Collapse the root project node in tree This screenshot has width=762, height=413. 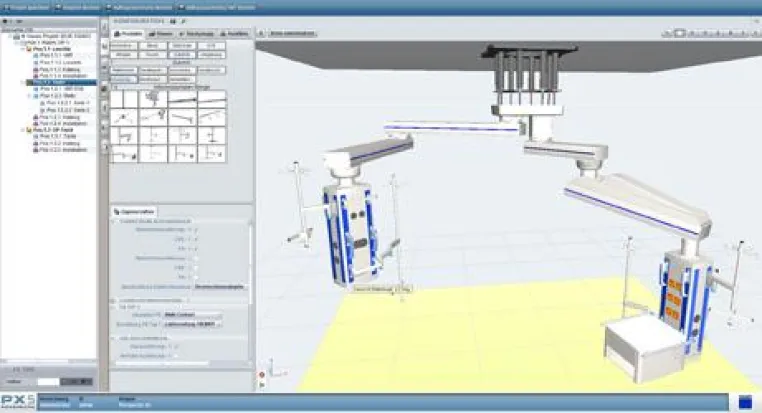[x=10, y=36]
